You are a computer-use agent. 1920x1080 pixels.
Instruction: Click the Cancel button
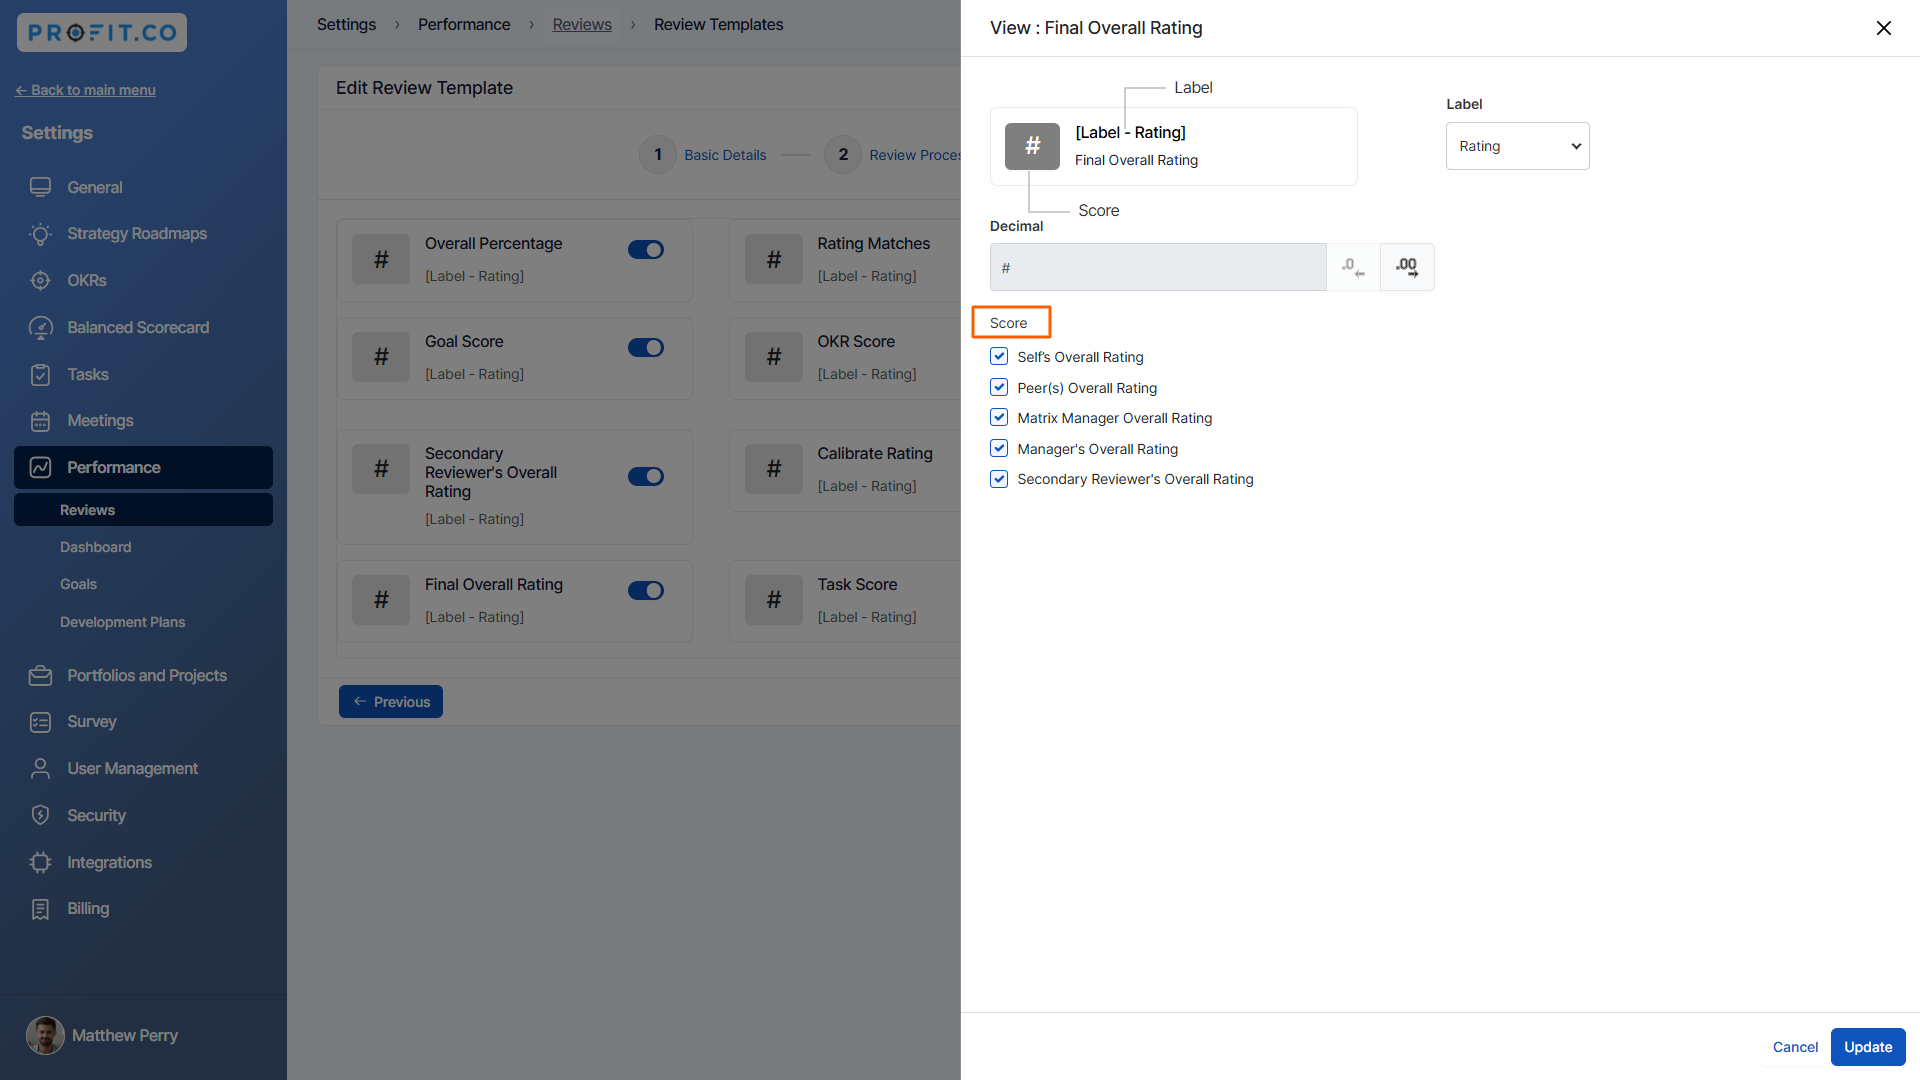pos(1795,1047)
